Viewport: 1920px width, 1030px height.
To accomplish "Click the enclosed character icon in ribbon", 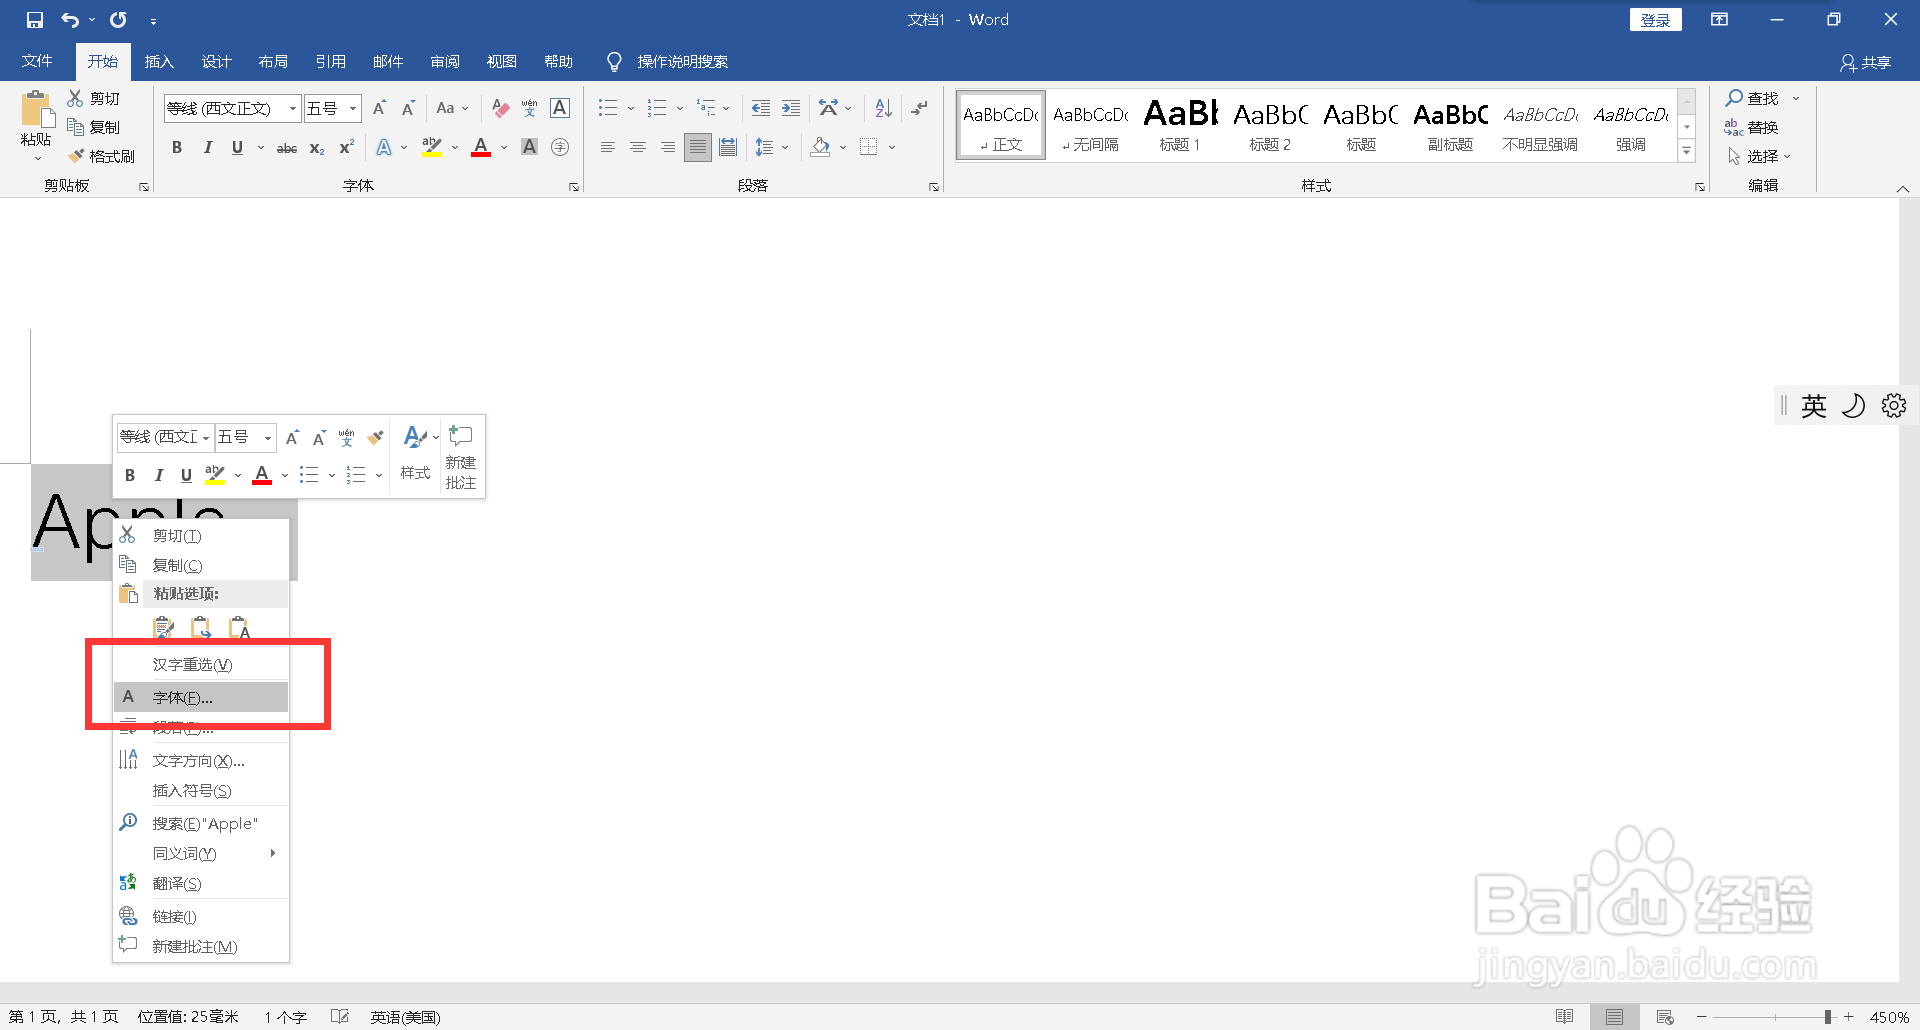I will 560,147.
